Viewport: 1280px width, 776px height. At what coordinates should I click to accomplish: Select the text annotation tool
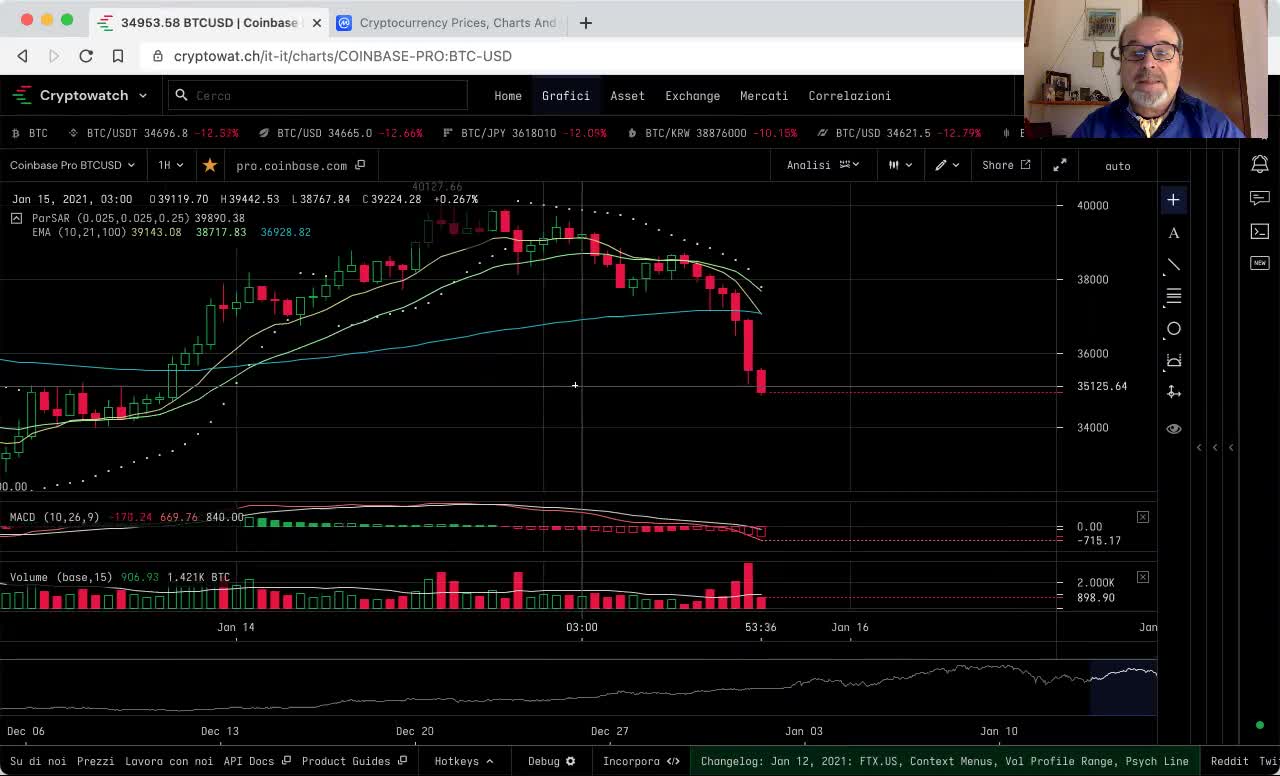click(x=1174, y=233)
